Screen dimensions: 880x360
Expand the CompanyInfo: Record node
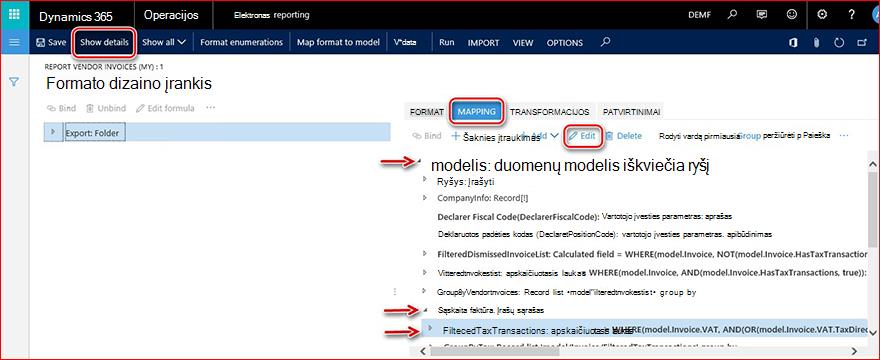(425, 198)
